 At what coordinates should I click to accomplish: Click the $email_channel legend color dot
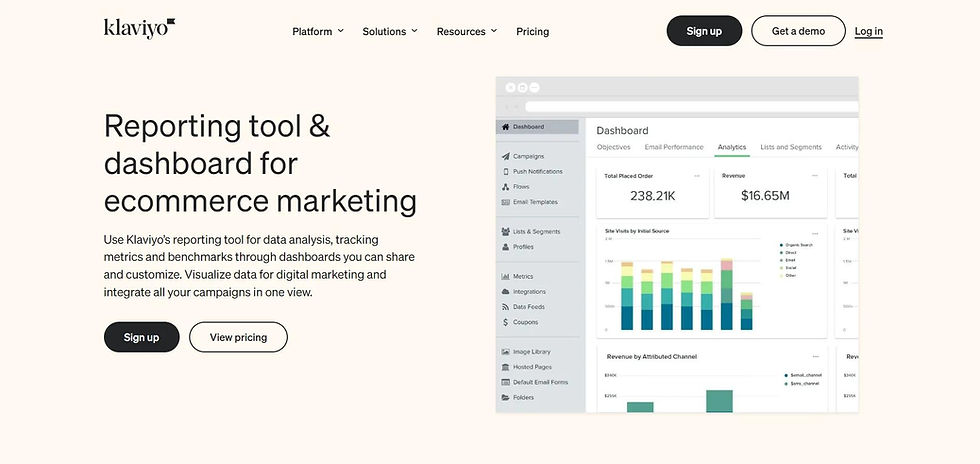tap(786, 375)
